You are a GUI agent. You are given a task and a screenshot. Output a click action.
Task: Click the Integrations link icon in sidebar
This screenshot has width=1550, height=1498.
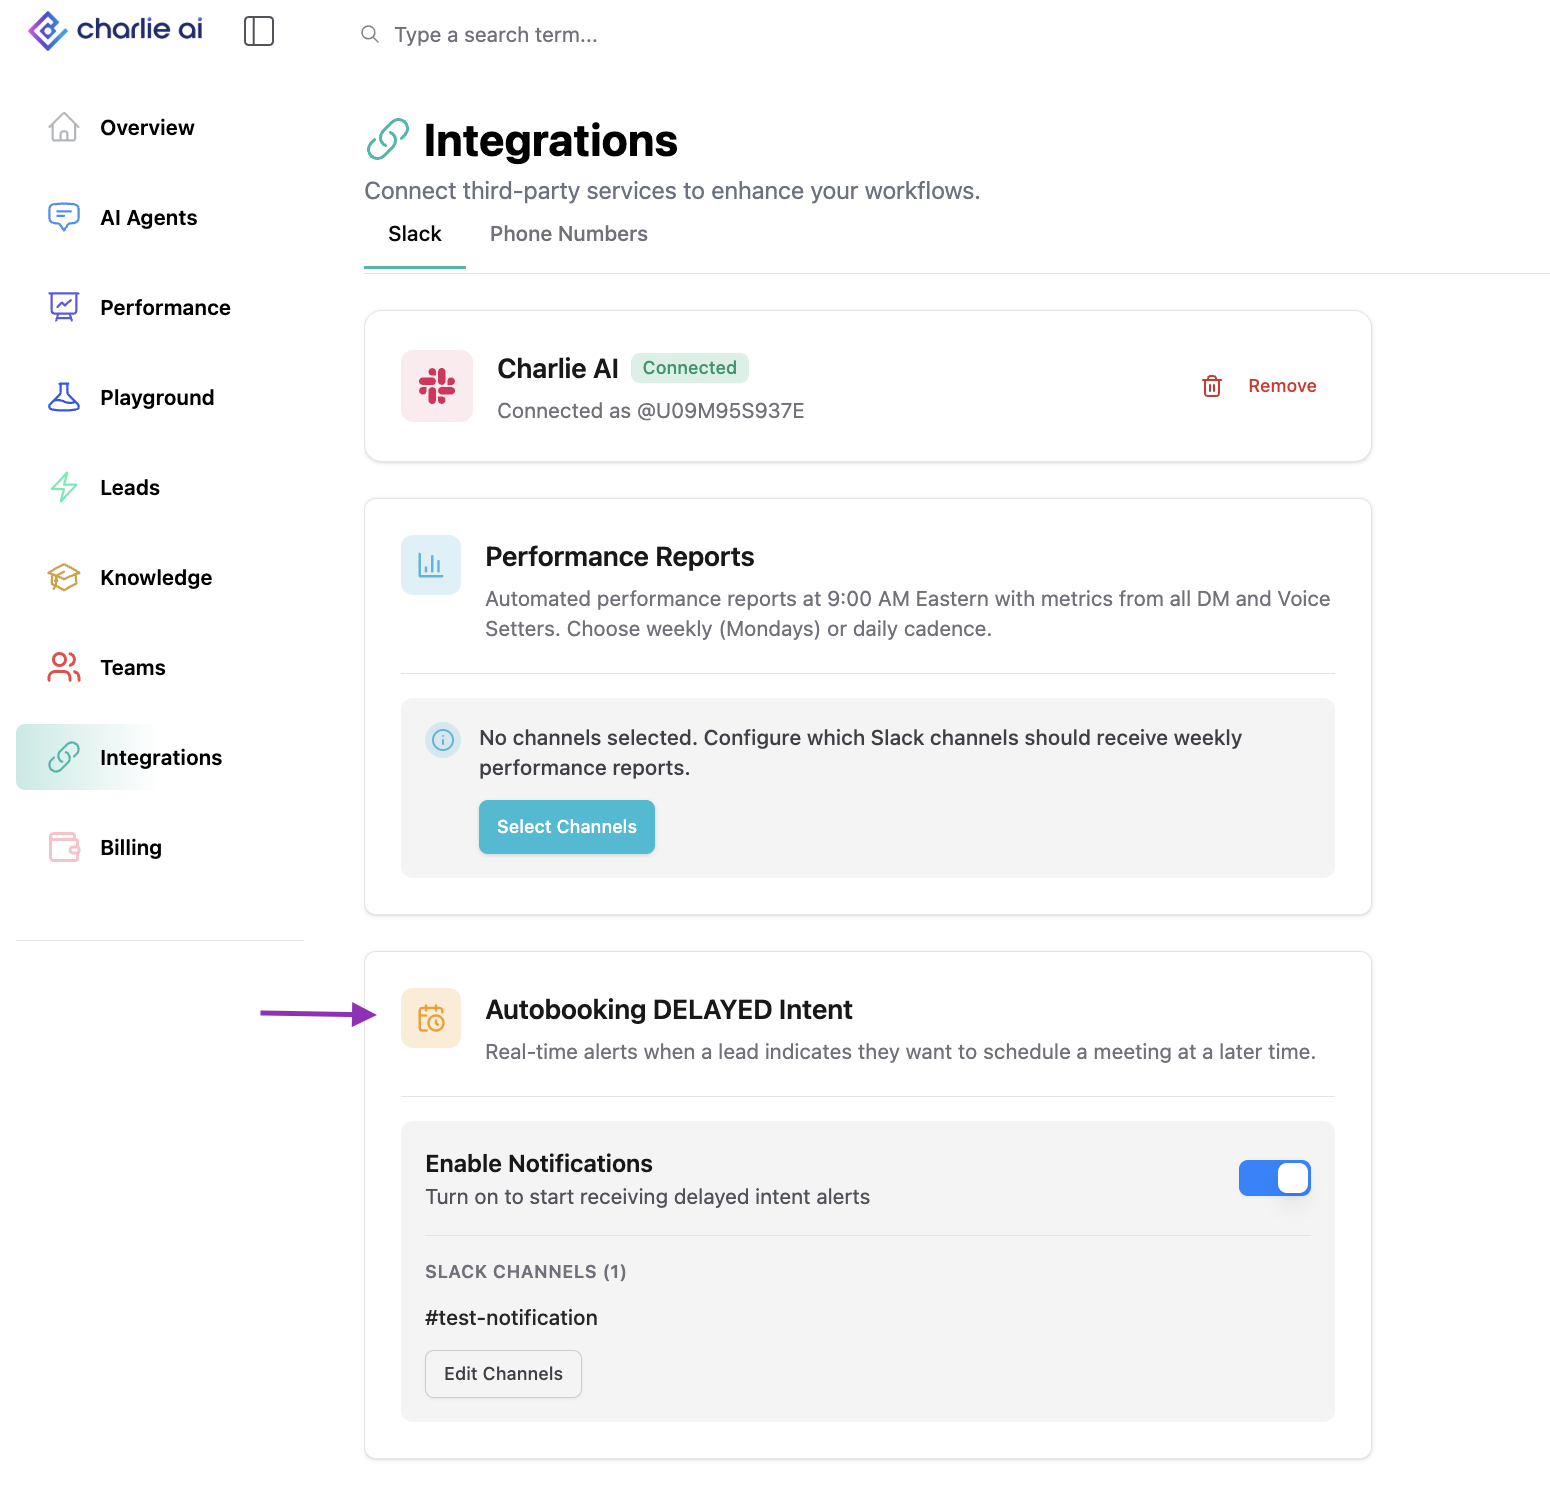point(64,757)
